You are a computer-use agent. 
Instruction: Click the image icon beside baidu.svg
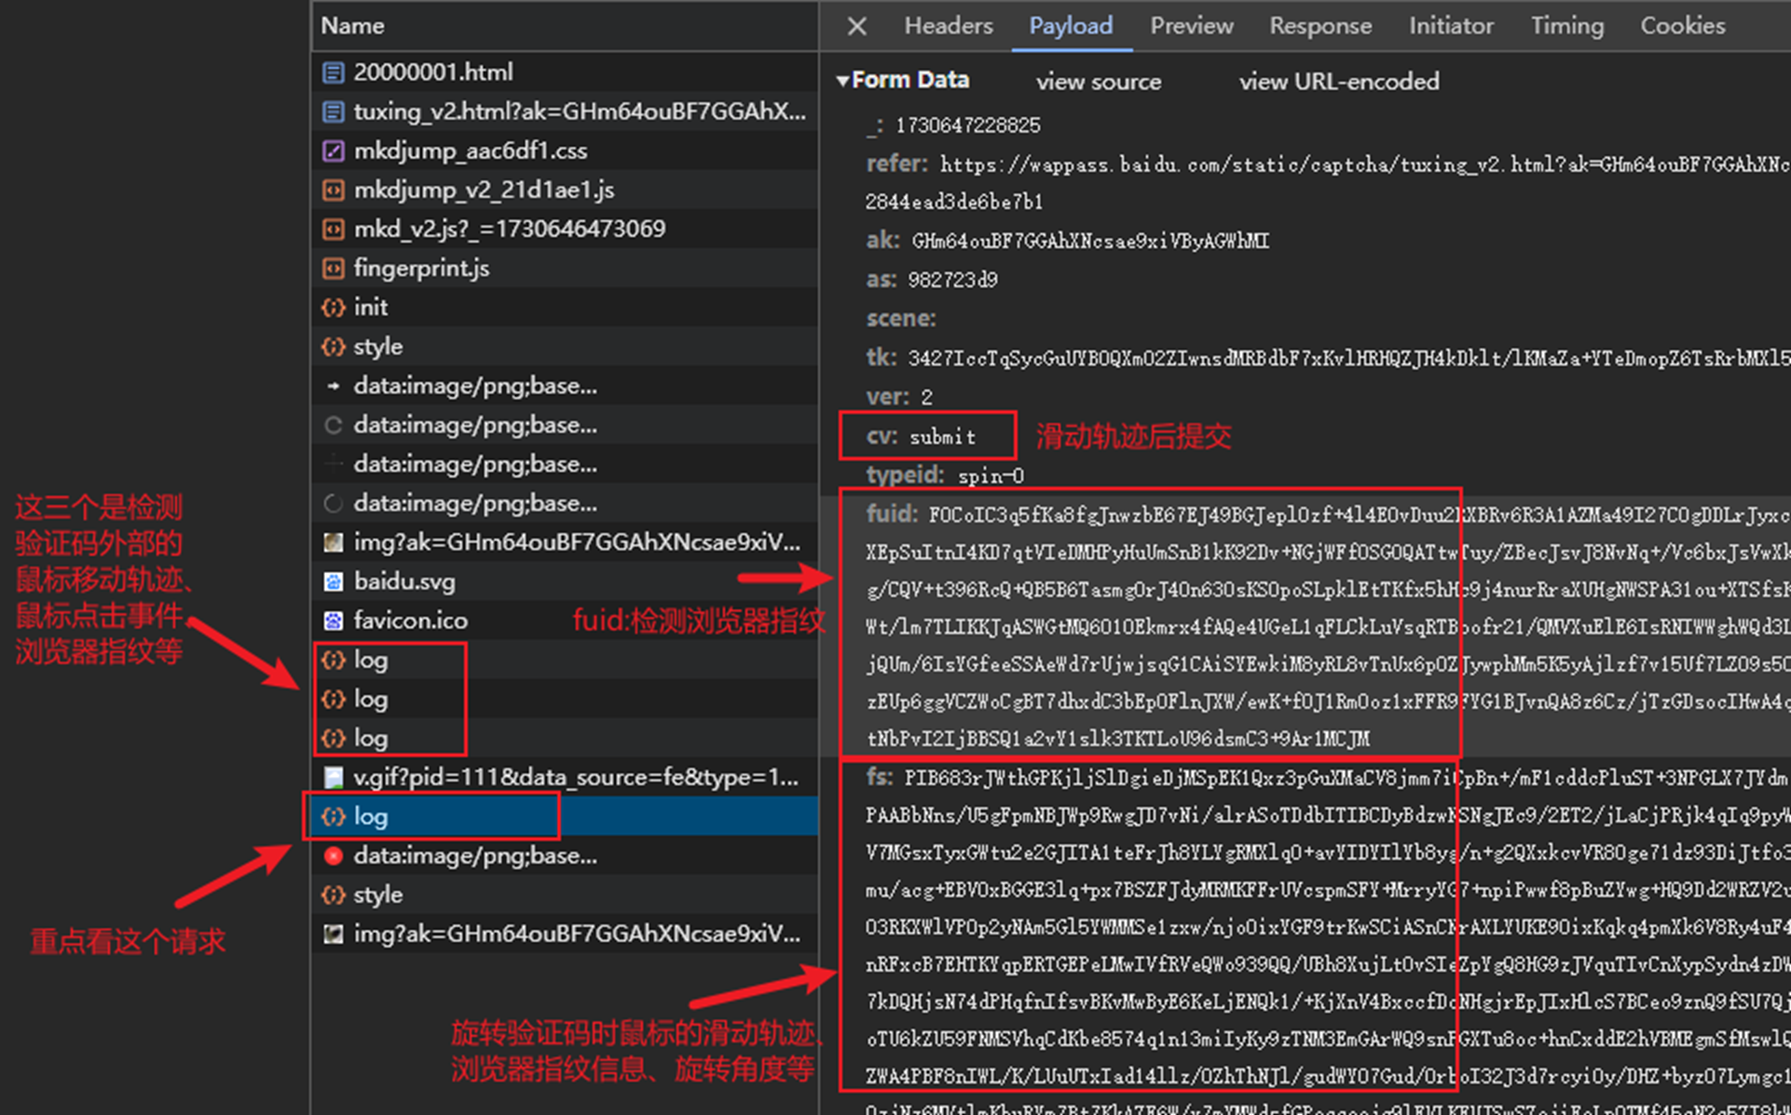click(333, 581)
